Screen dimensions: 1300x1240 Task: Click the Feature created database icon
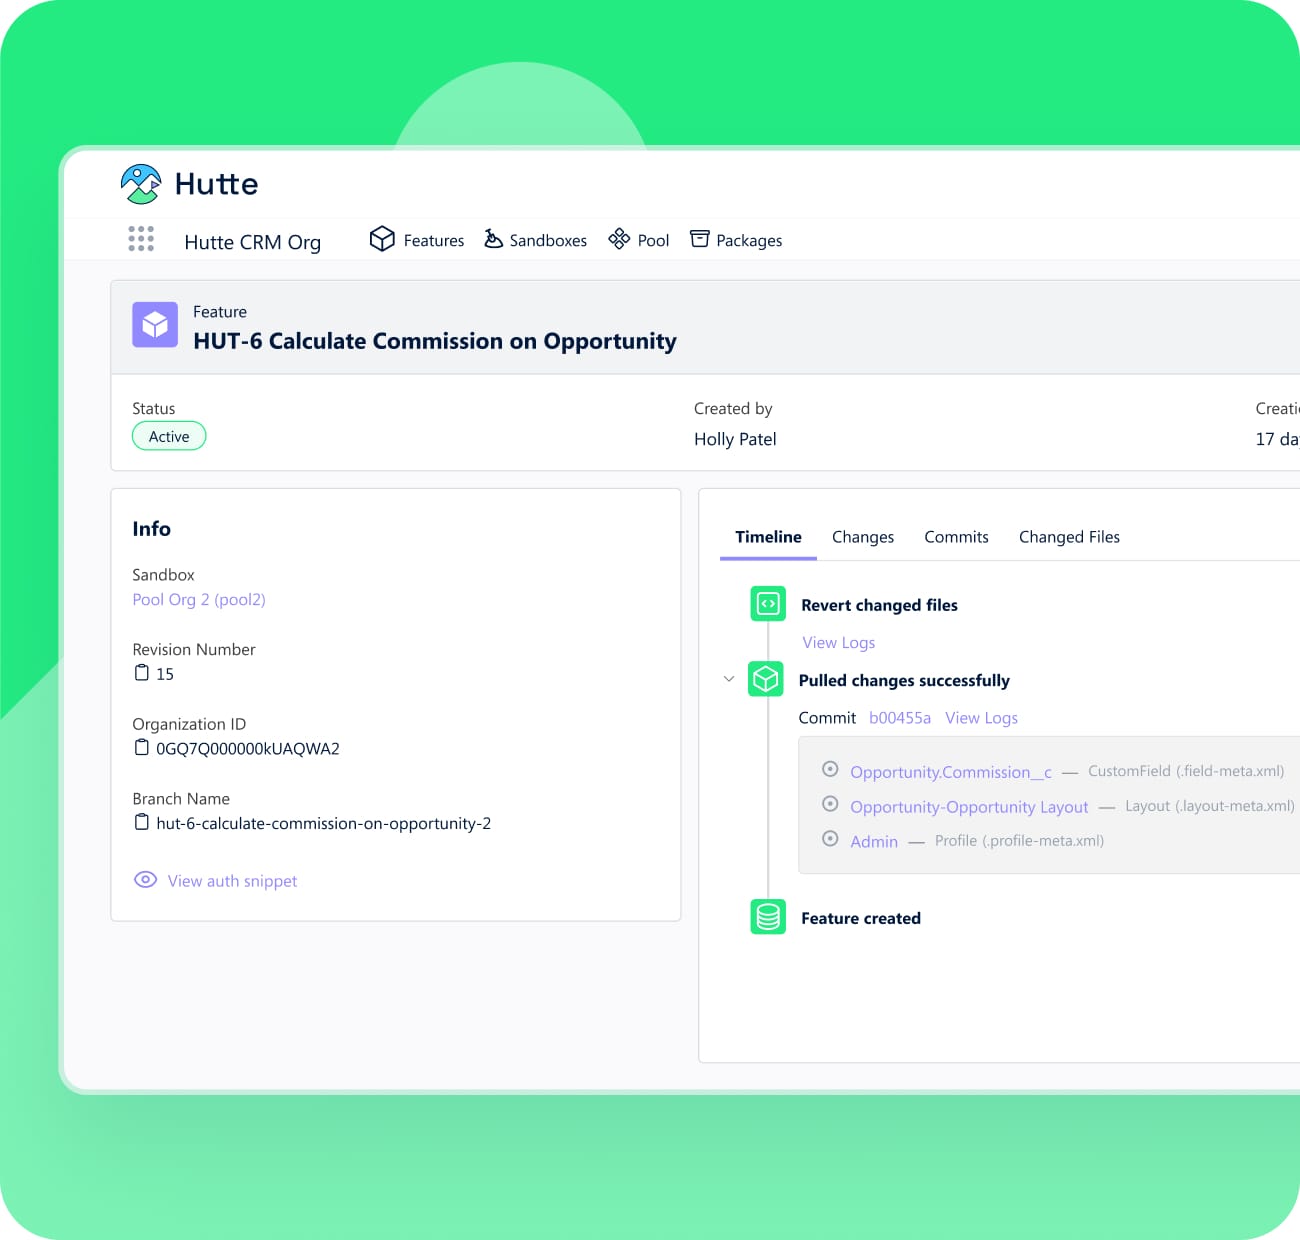(768, 917)
